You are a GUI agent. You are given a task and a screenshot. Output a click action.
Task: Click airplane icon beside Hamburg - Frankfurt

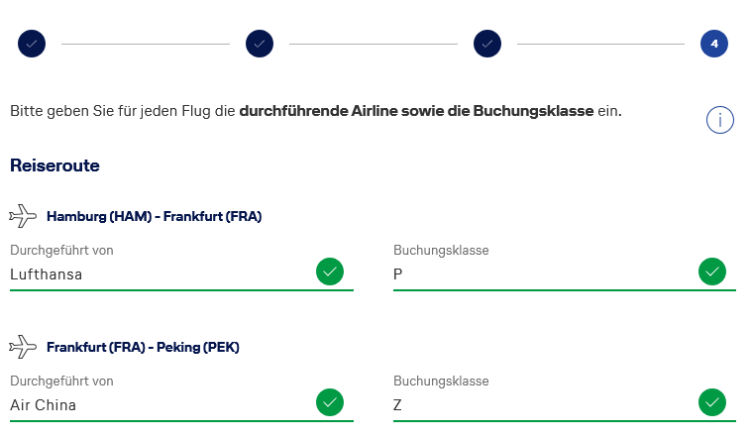[22, 216]
